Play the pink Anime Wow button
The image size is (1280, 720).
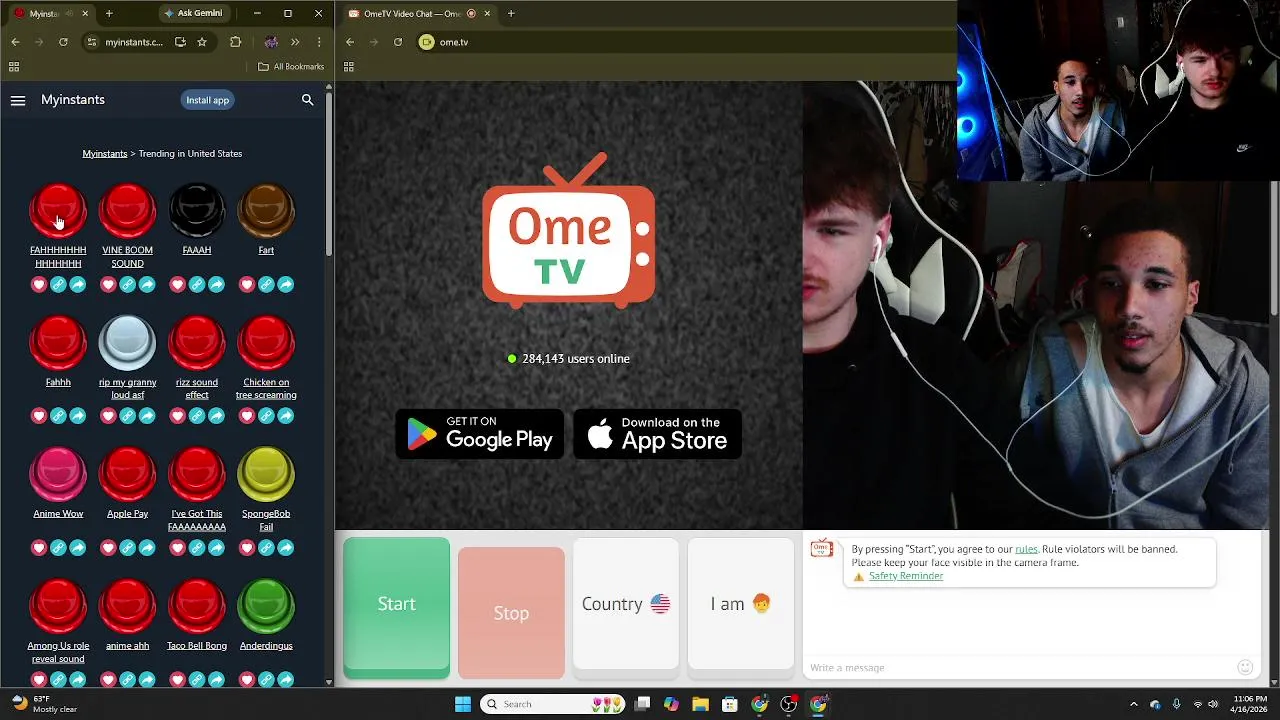[58, 475]
